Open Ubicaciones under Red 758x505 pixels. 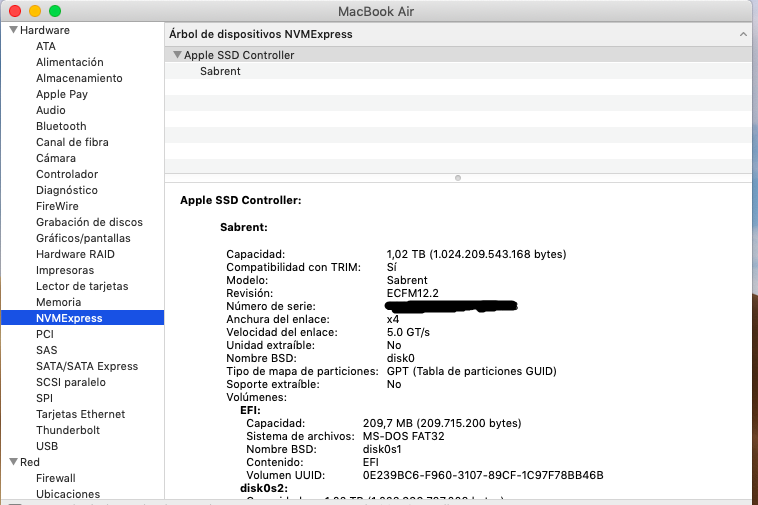68,493
